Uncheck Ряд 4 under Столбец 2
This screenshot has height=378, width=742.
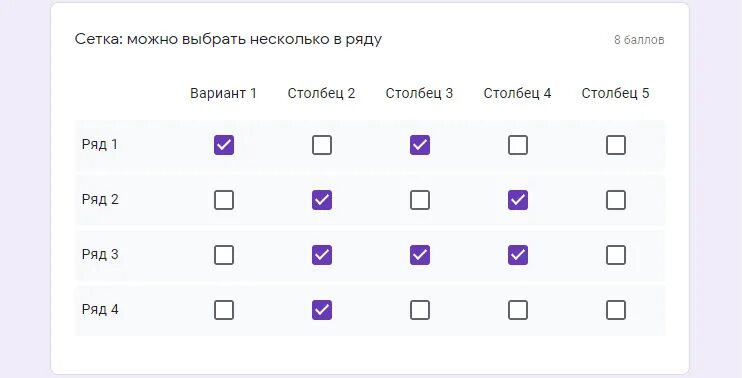click(322, 310)
